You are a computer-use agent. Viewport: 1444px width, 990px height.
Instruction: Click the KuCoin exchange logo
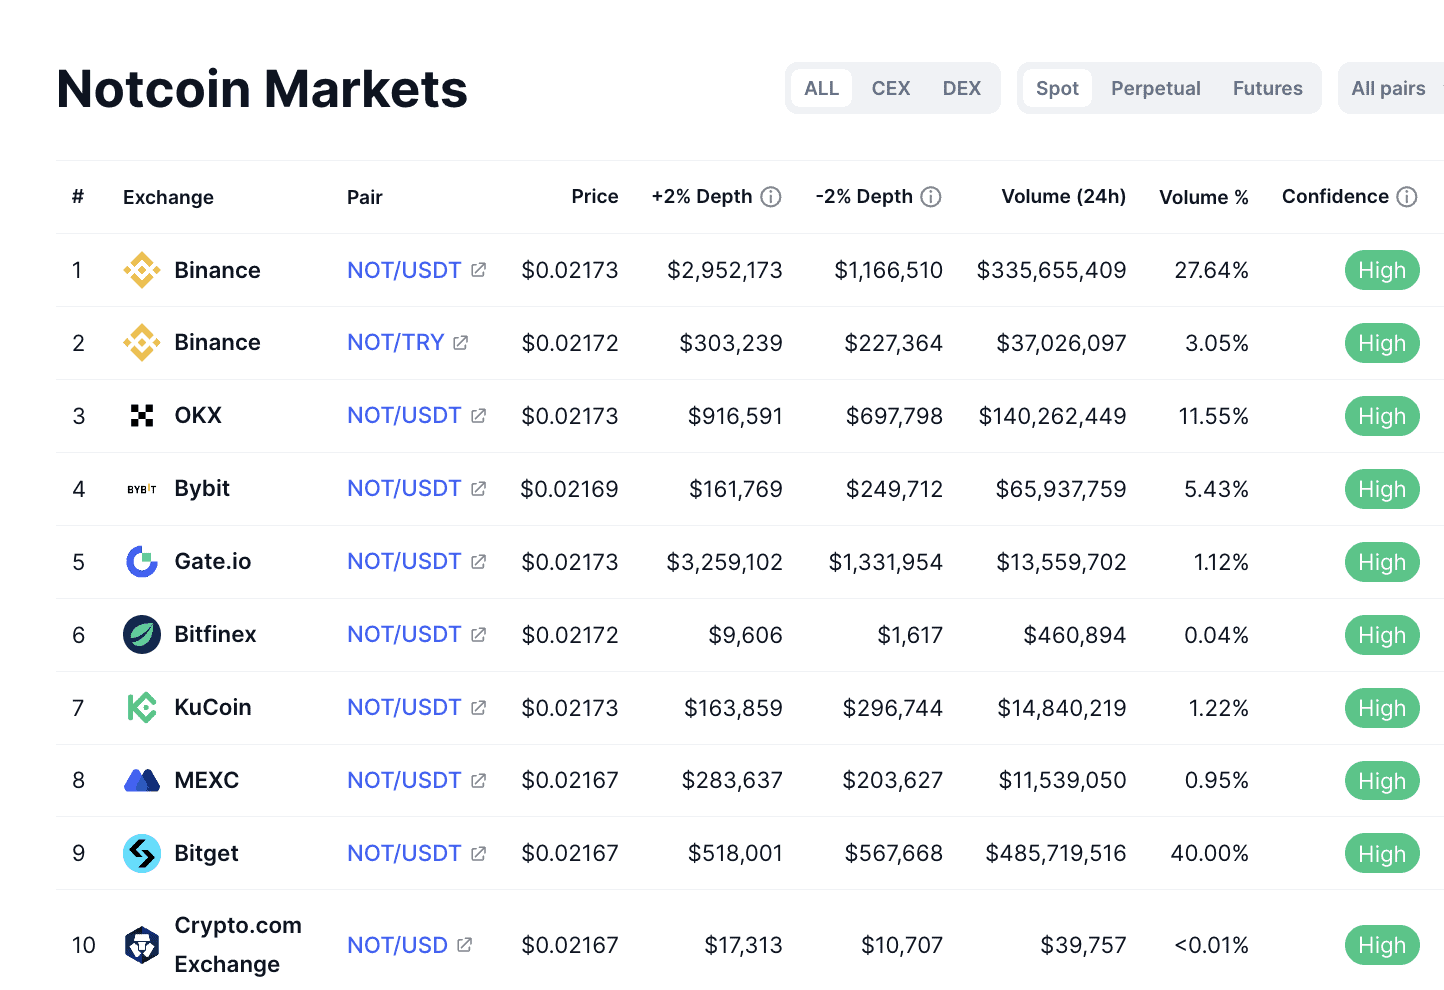pyautogui.click(x=142, y=708)
